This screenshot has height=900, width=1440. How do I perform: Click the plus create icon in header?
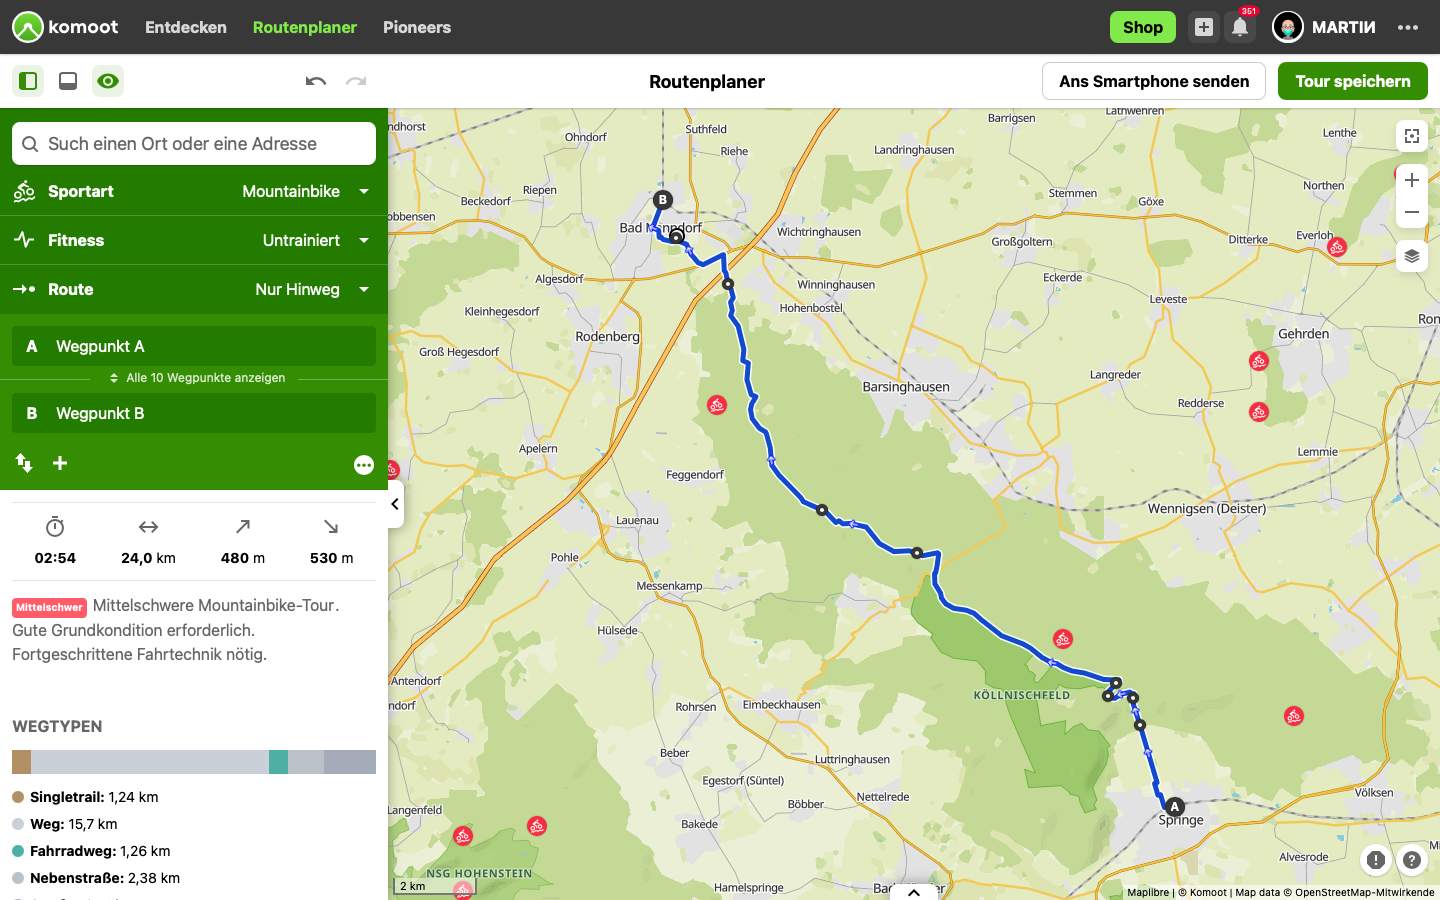click(1204, 27)
